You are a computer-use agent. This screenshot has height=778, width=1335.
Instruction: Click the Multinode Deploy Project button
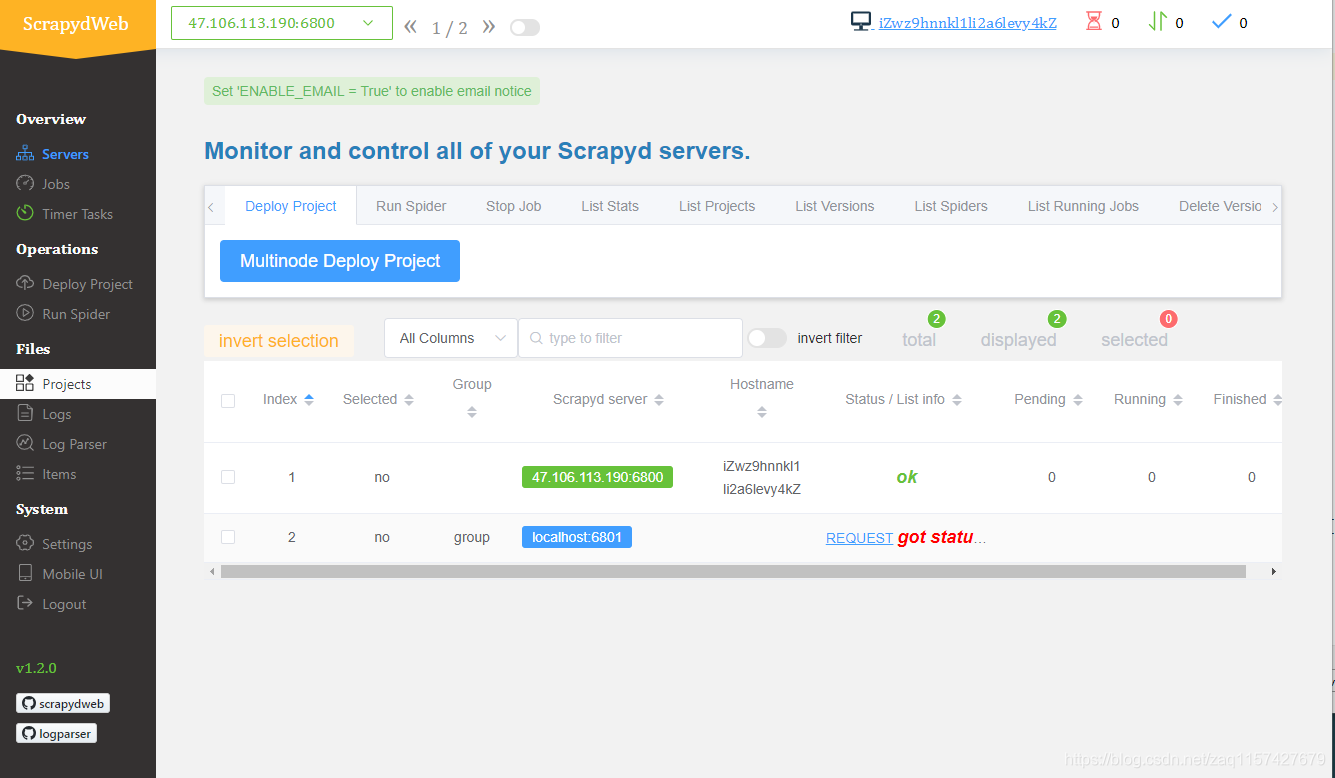click(x=340, y=261)
